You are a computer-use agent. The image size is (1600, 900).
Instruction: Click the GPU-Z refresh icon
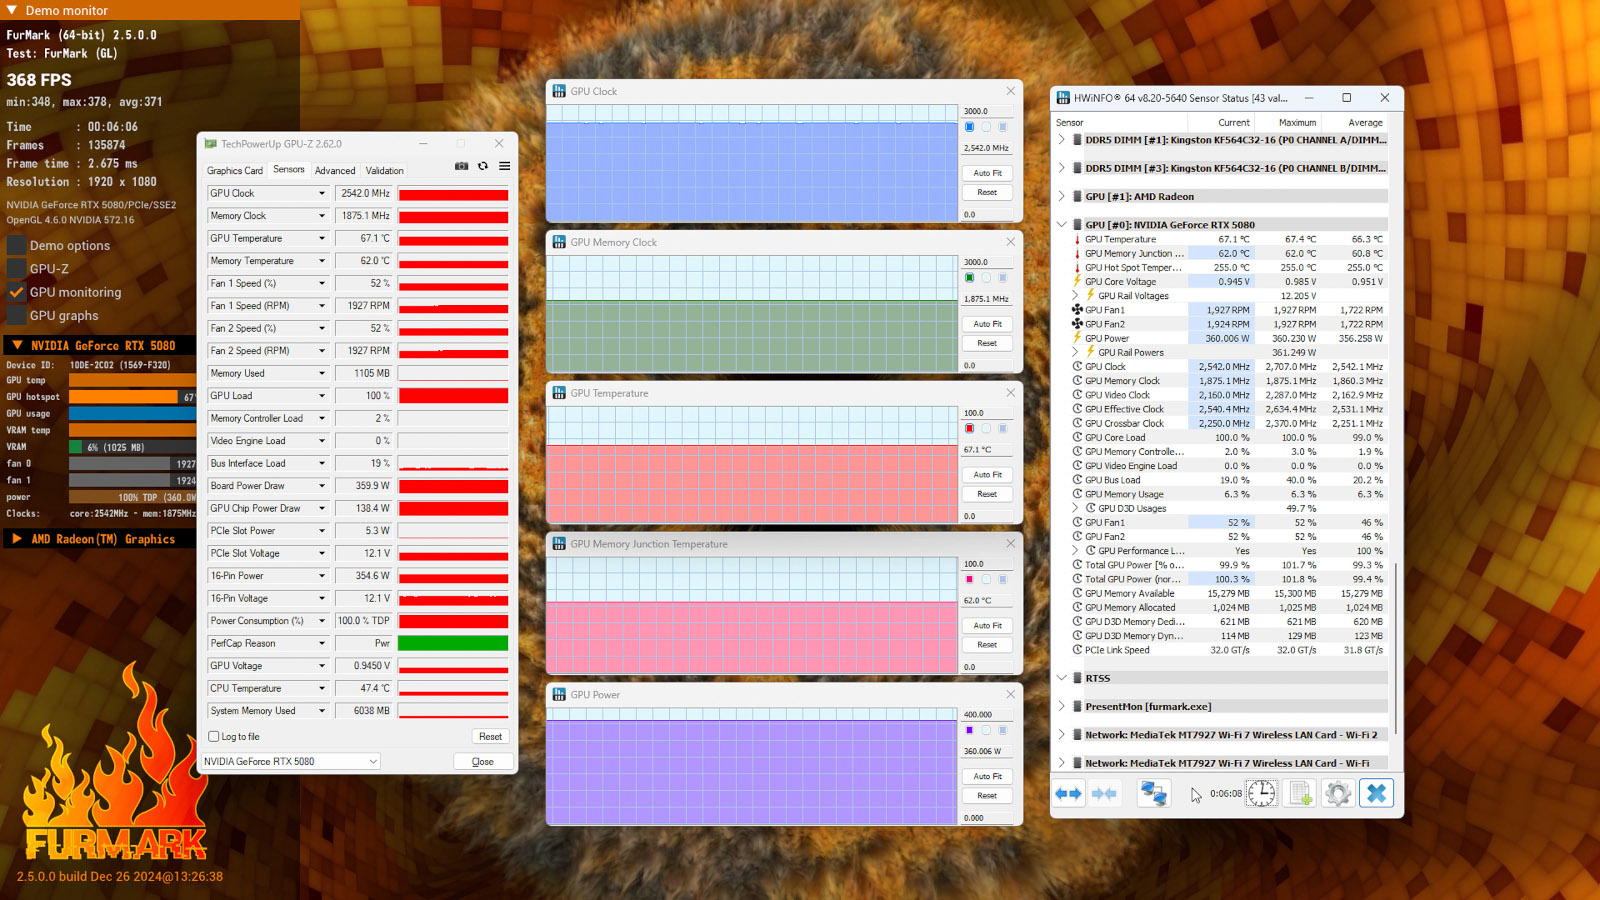483,166
